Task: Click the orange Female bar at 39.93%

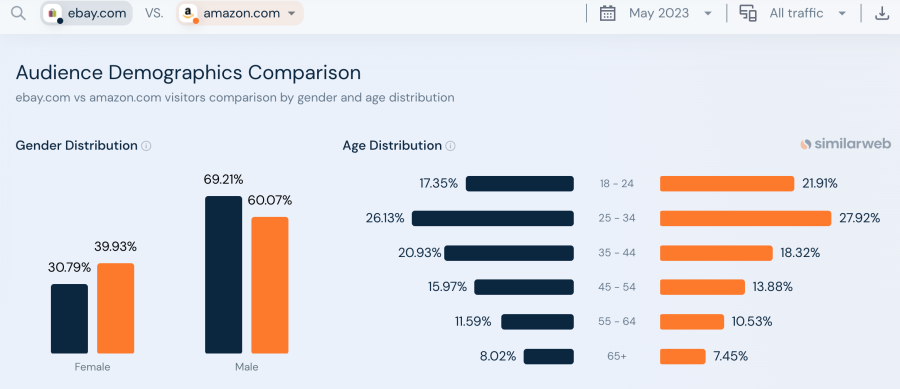Action: 115,308
